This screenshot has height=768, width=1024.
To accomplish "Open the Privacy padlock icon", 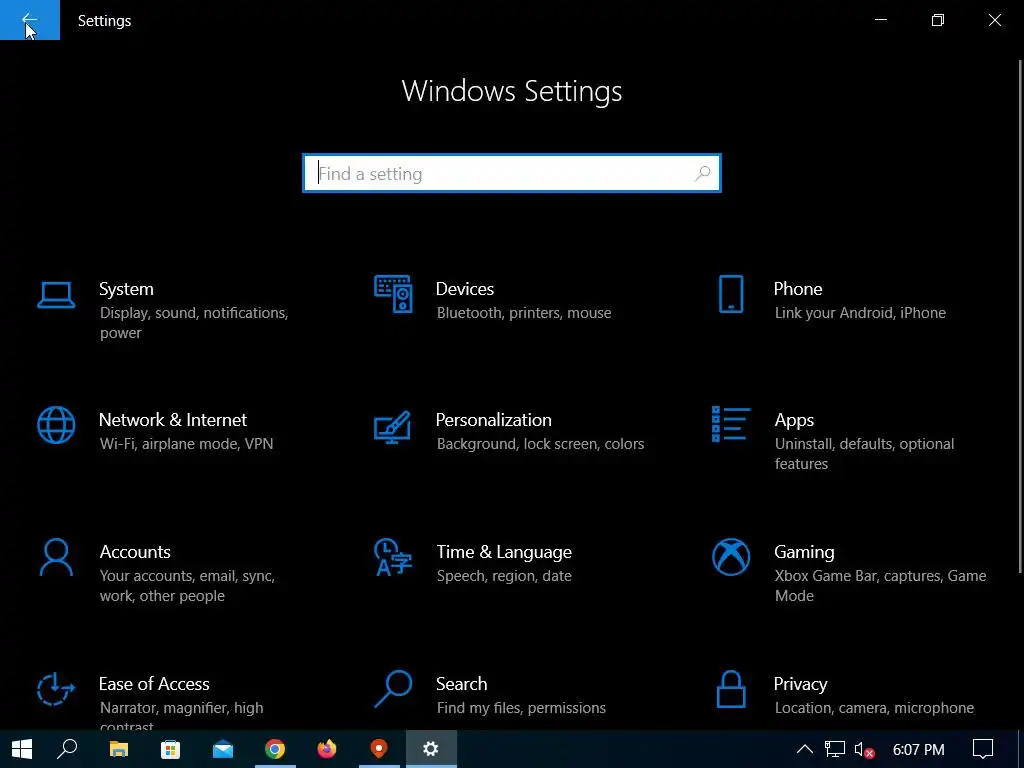I will click(731, 689).
